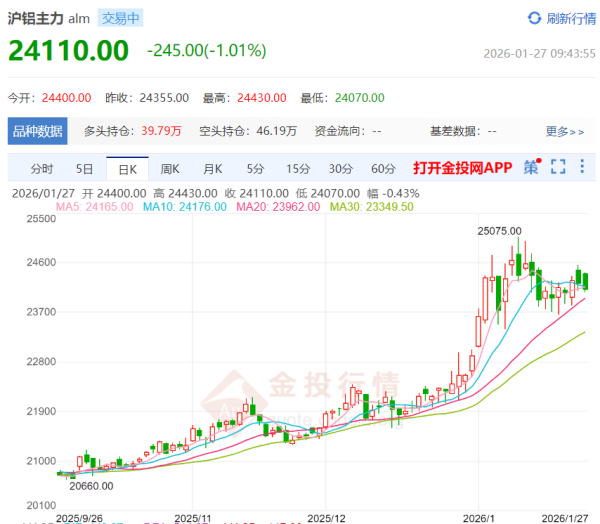Open the 月K monthly candlestick tab
Screen dimensions: 600x524
pyautogui.click(x=213, y=168)
